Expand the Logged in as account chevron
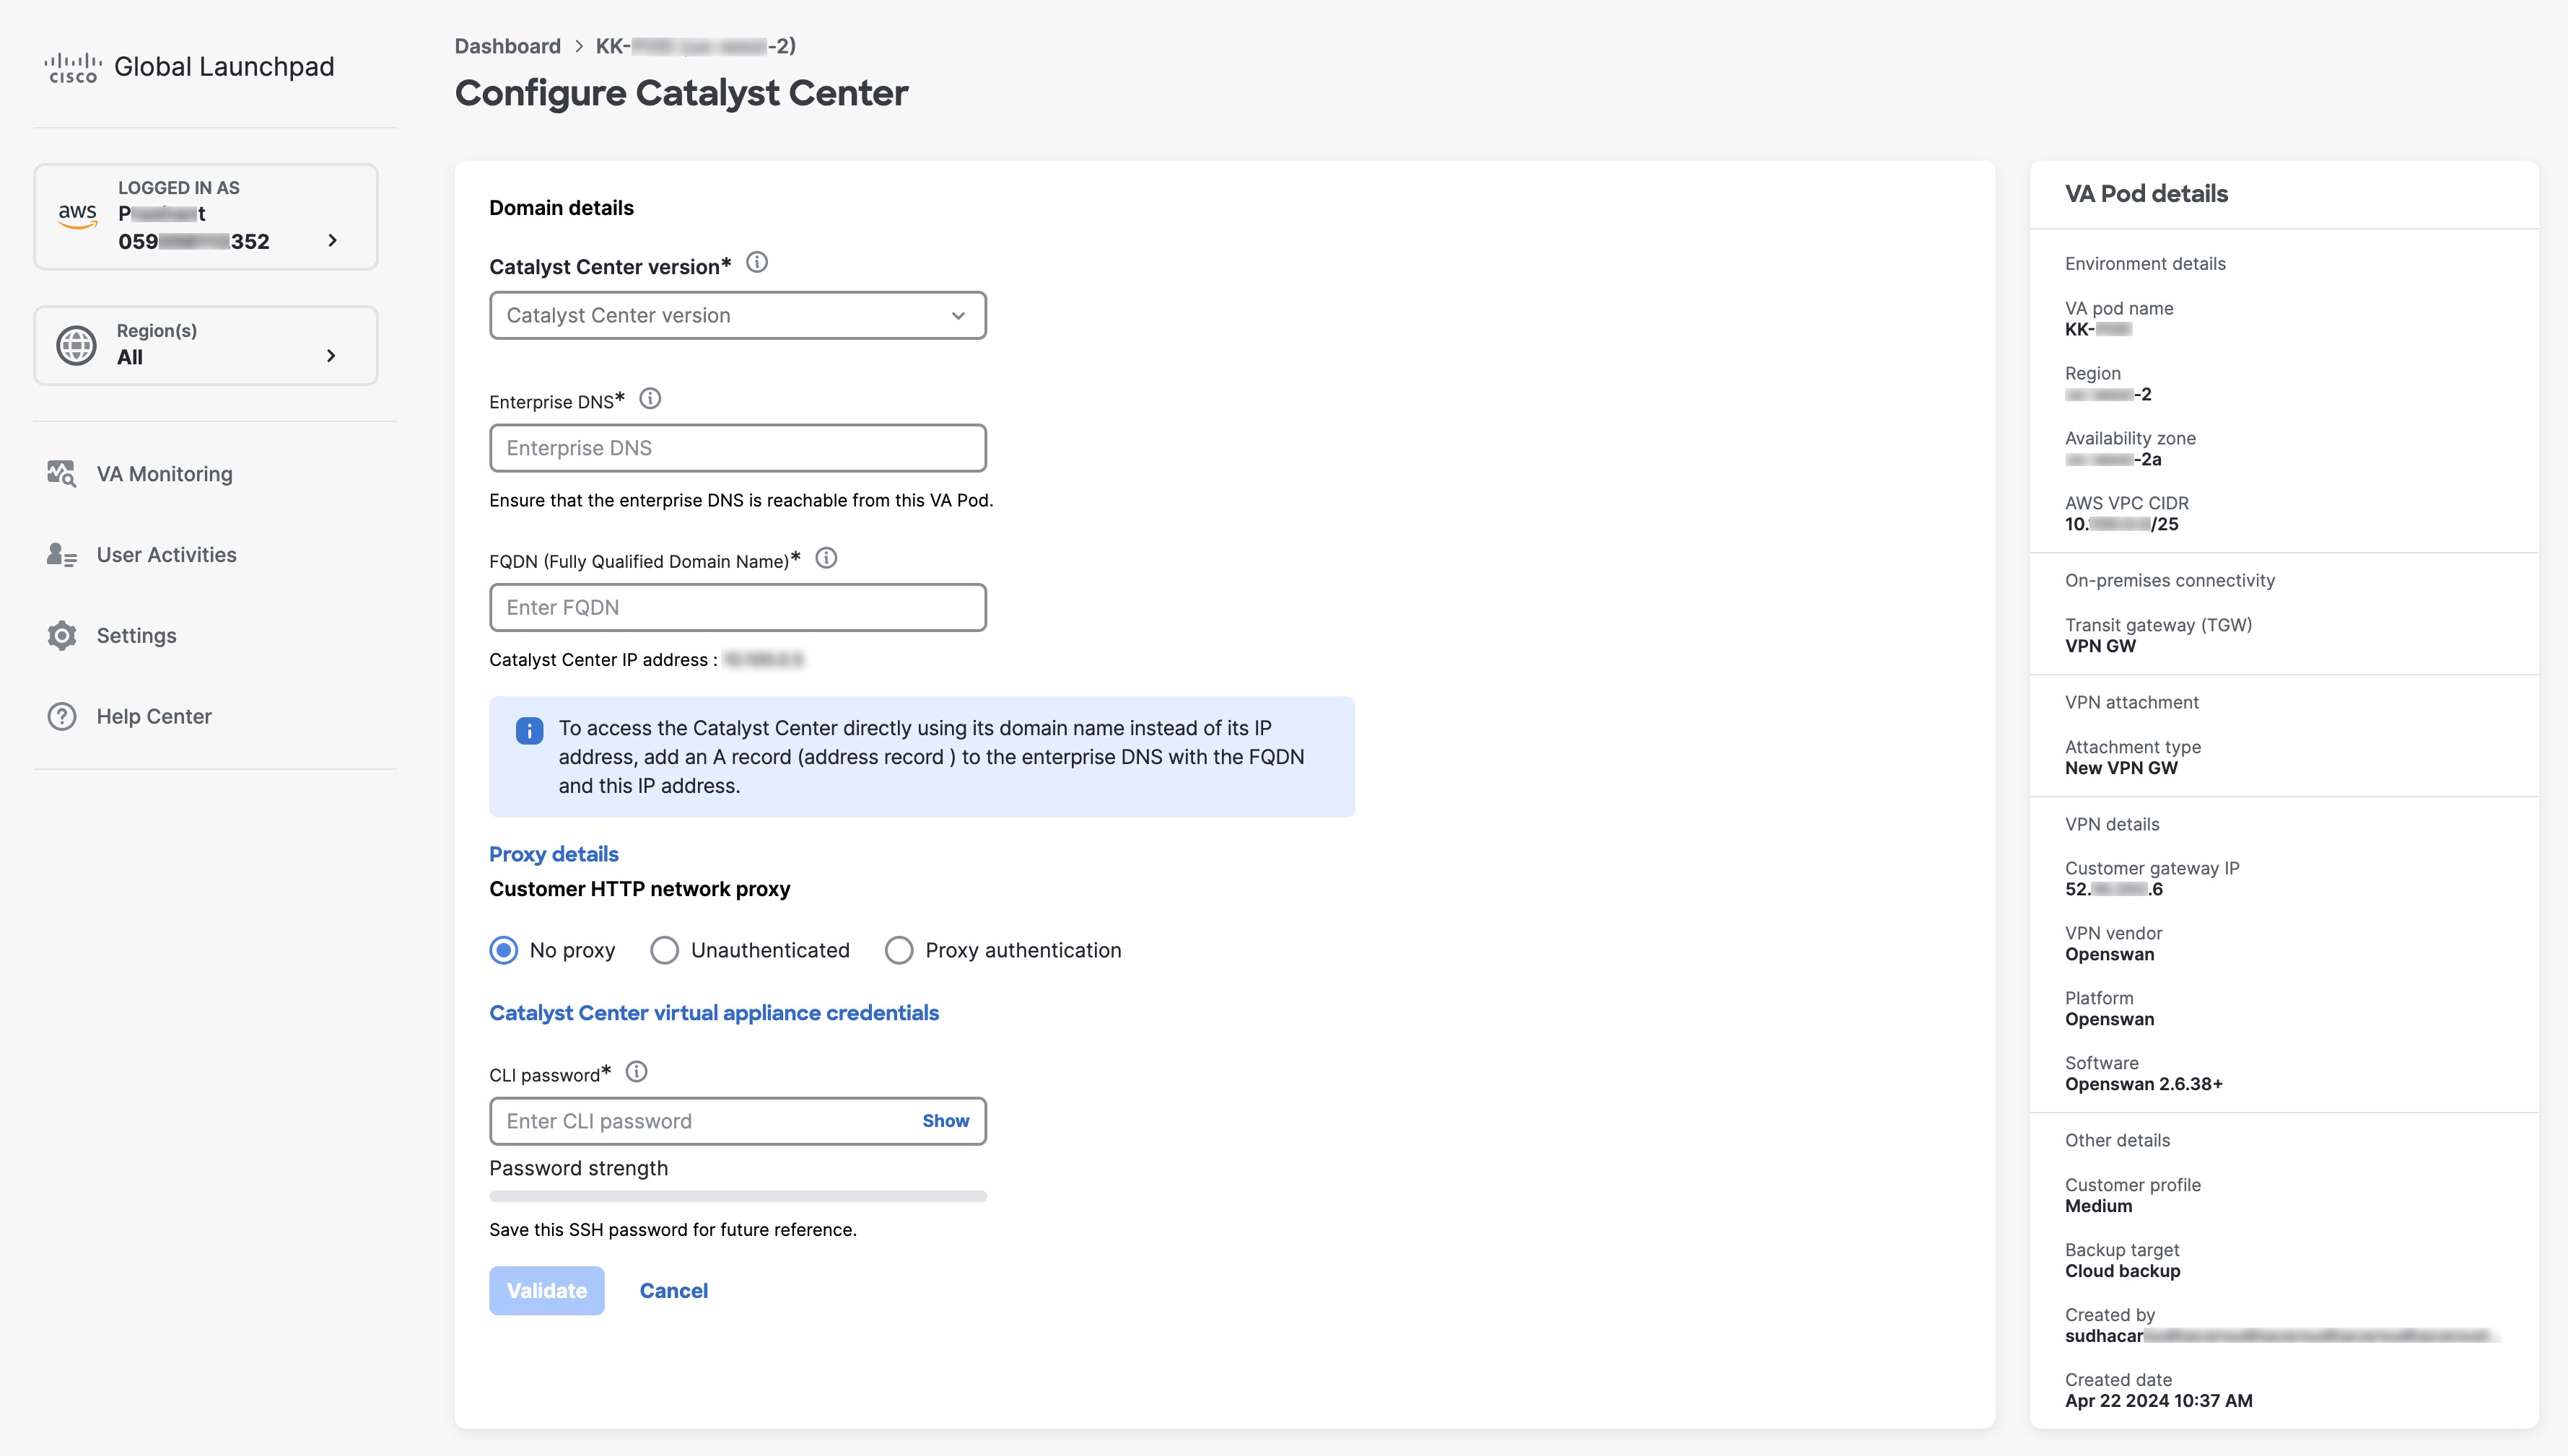Image resolution: width=2568 pixels, height=1456 pixels. click(x=333, y=241)
